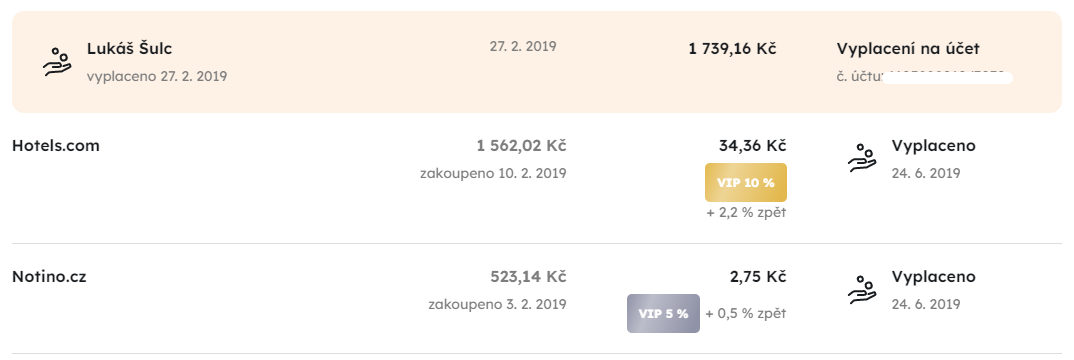Click the + 2,2 % zpět text
The image size is (1074, 360).
[x=746, y=213]
